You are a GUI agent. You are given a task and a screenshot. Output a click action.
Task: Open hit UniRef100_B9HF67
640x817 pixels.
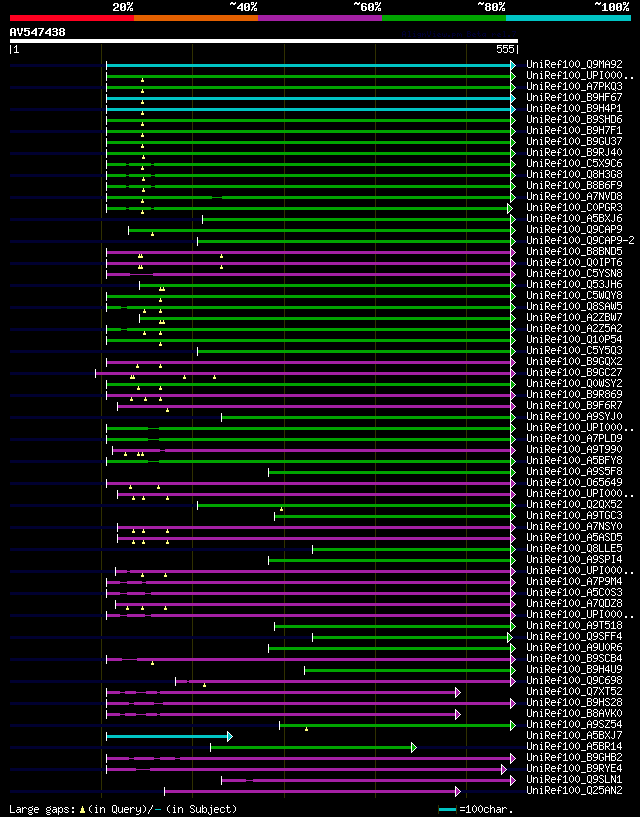tap(574, 97)
